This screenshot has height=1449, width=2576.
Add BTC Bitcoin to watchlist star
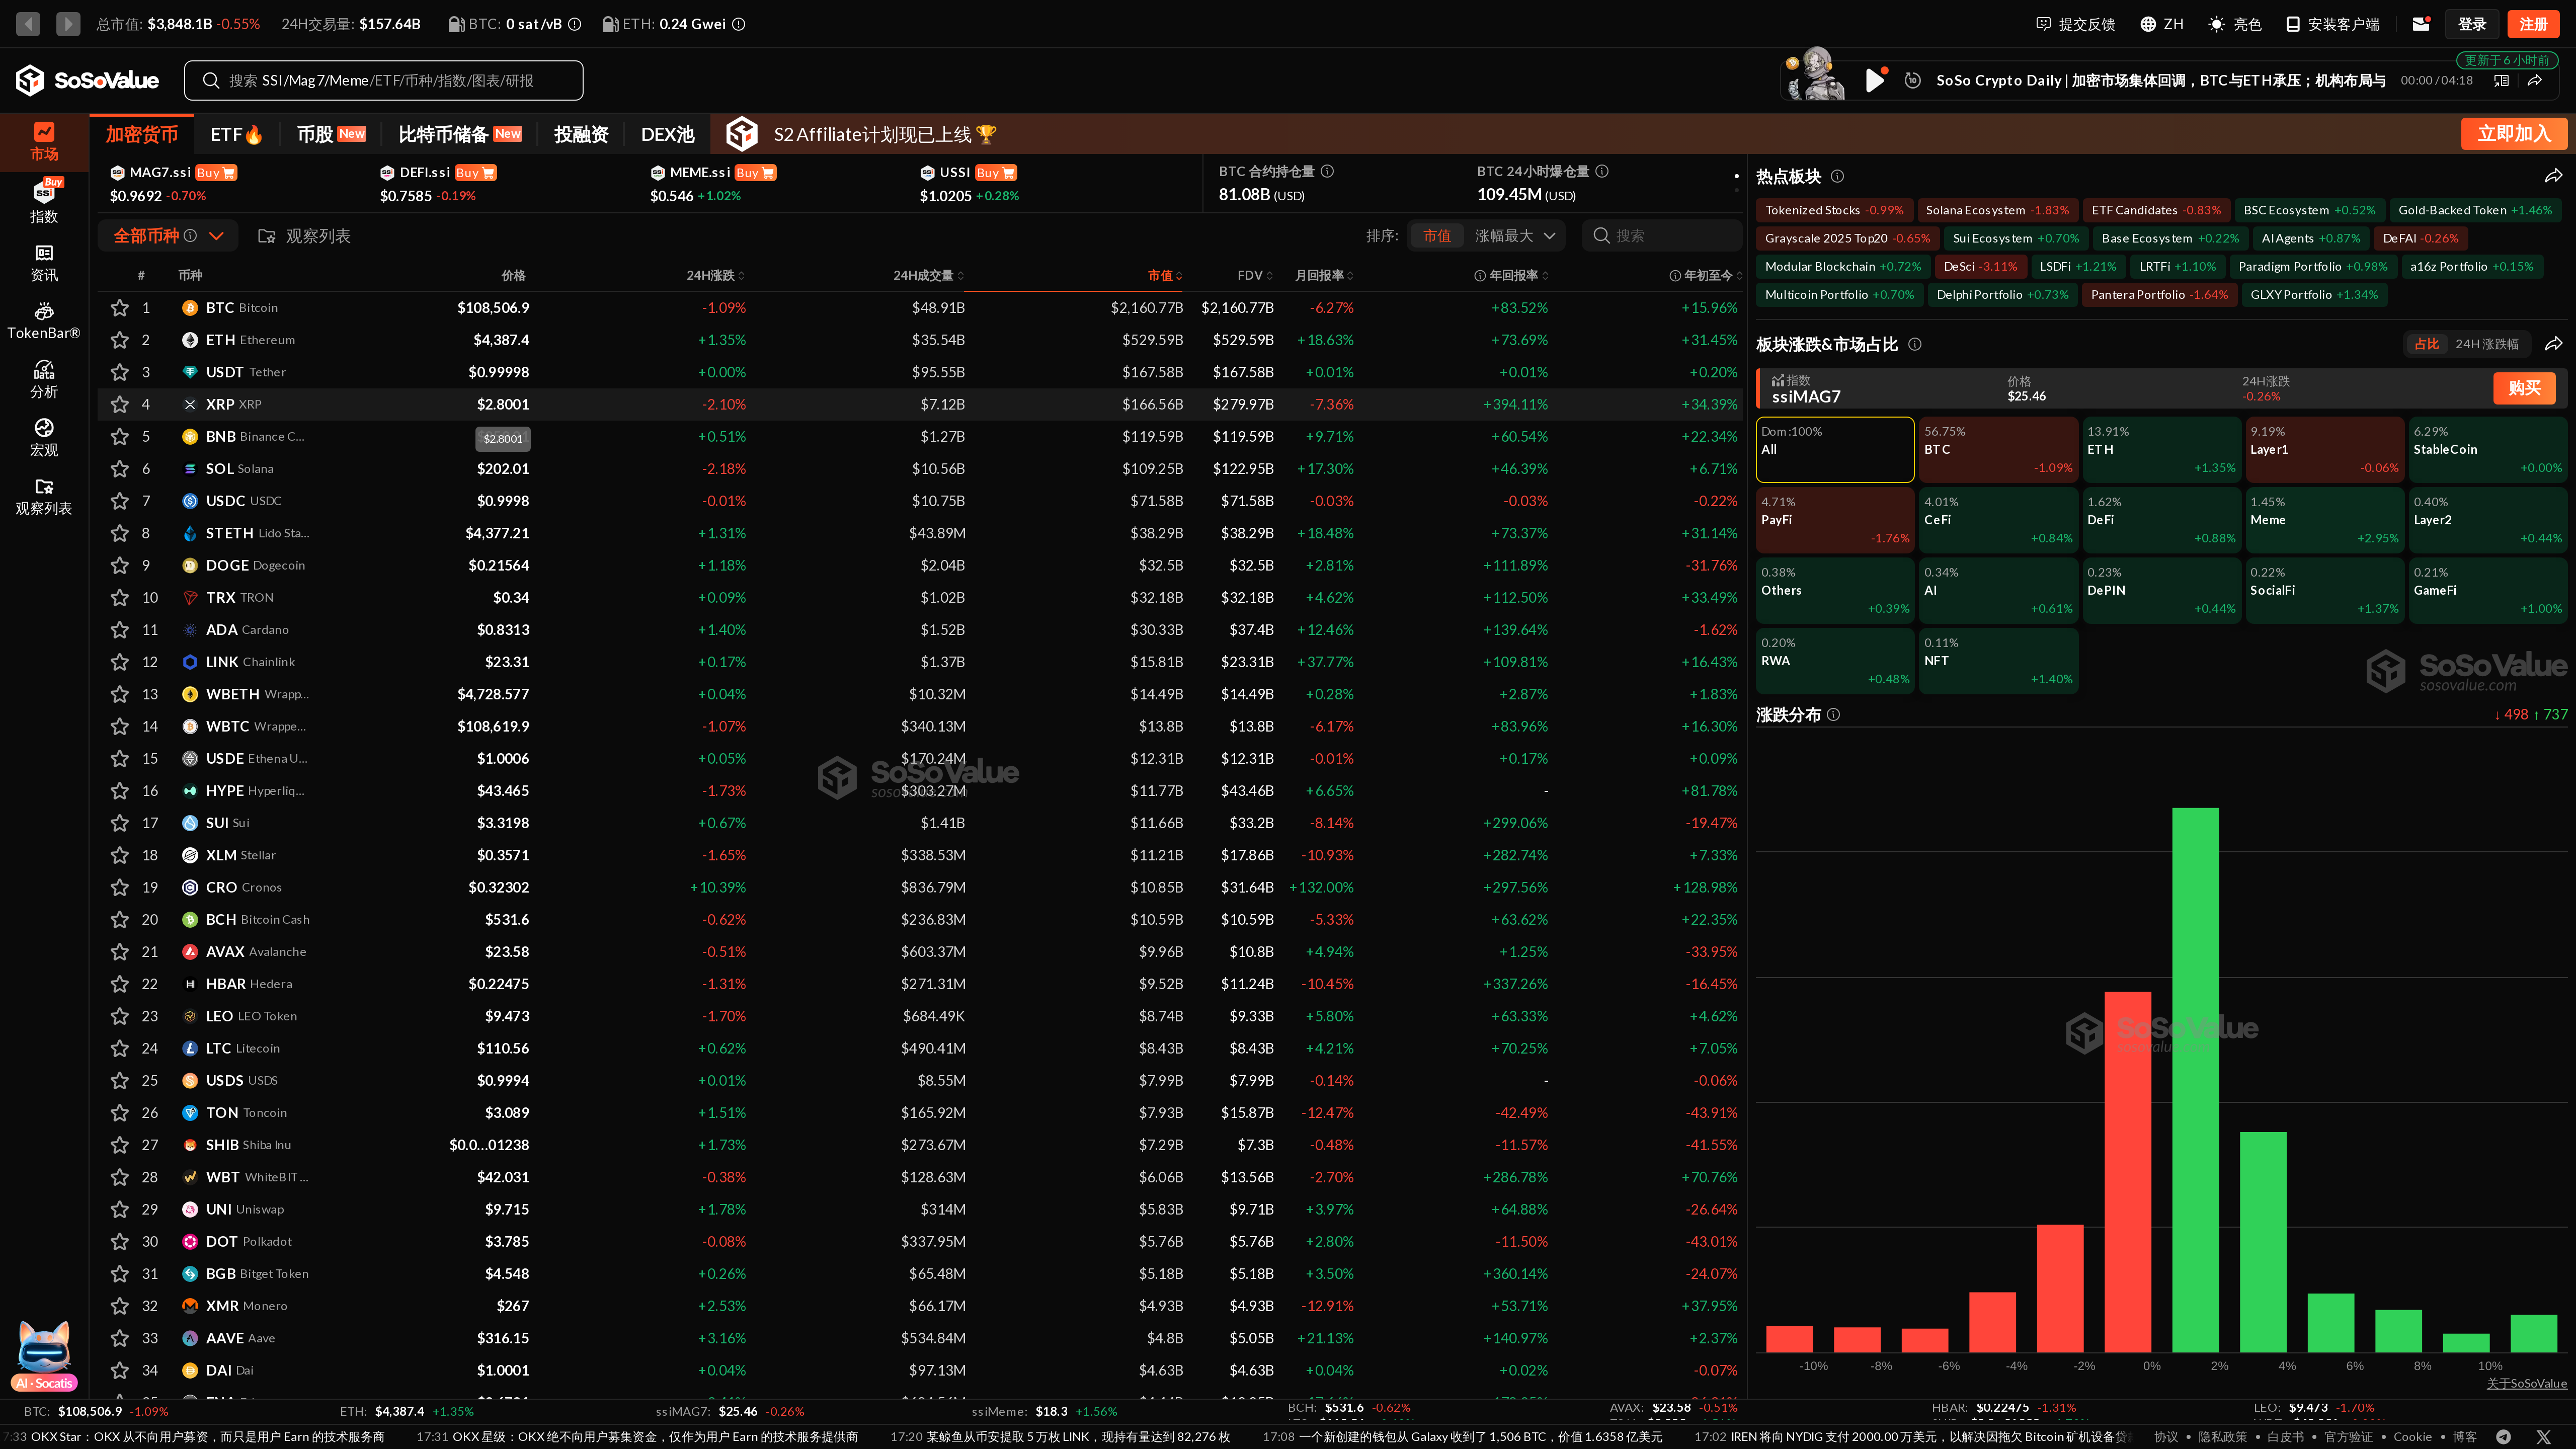[120, 308]
